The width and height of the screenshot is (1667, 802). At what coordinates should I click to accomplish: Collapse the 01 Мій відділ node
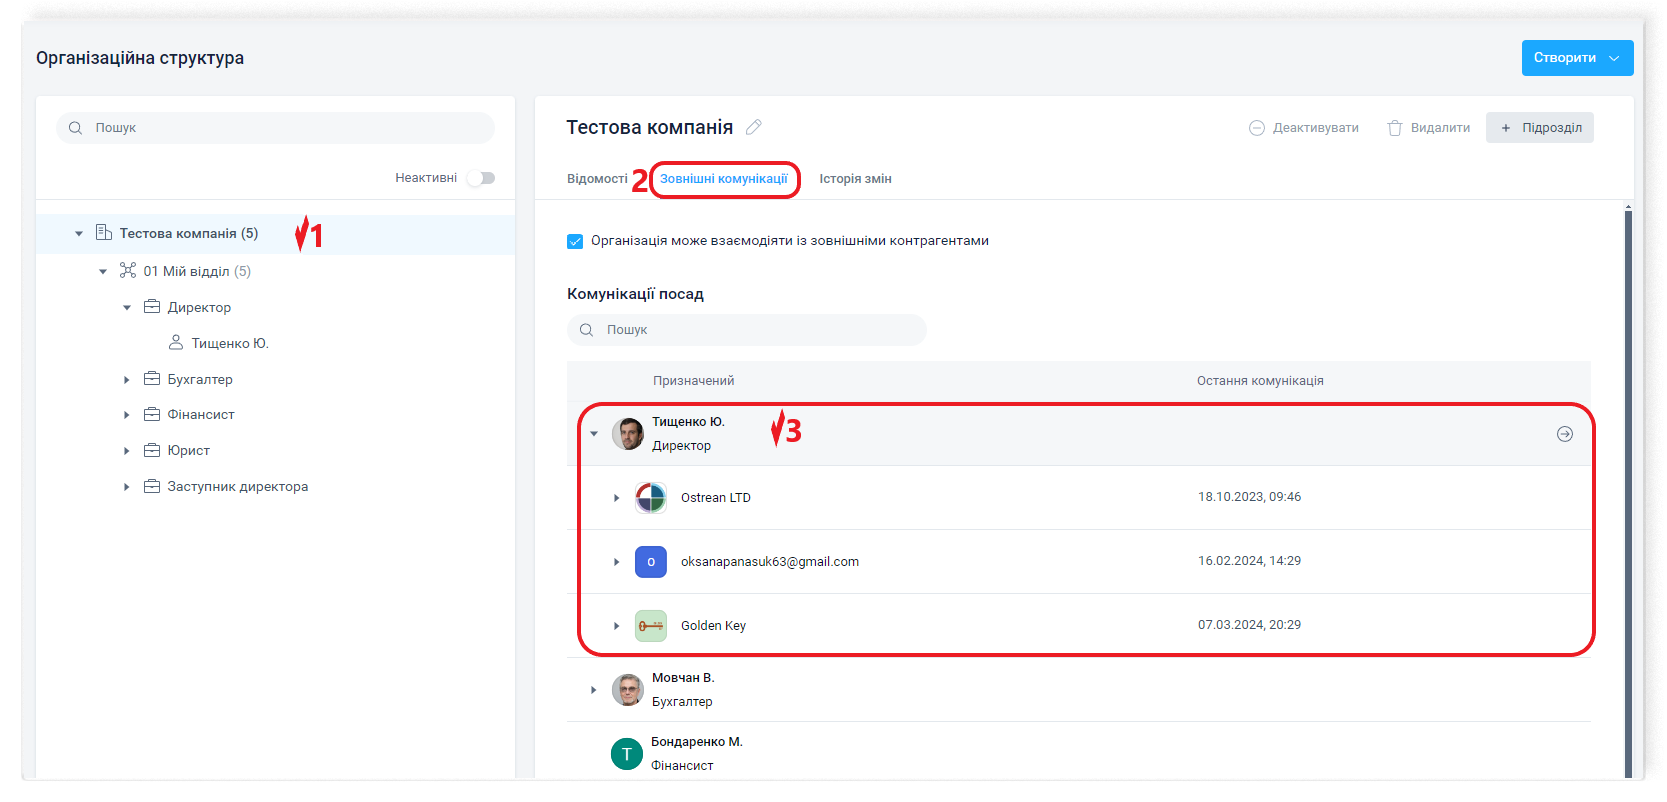pos(103,272)
